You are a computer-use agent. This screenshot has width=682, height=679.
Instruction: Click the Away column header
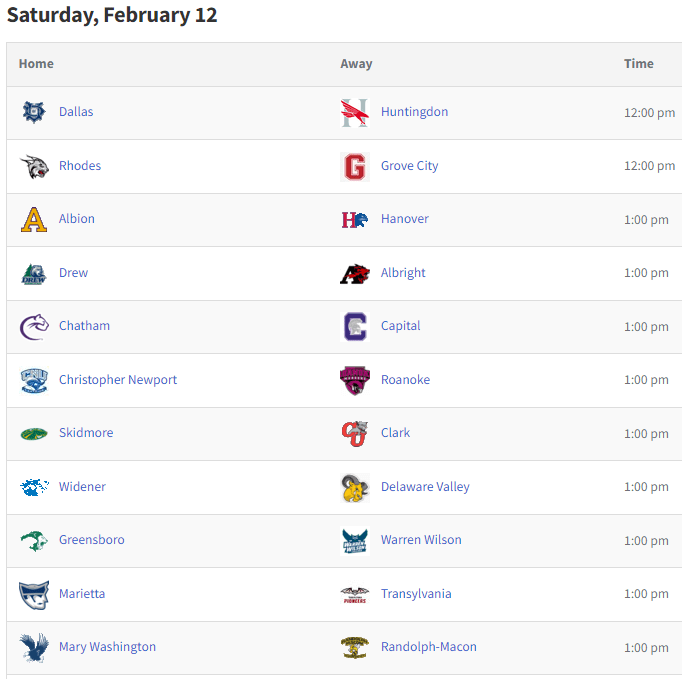tap(356, 64)
